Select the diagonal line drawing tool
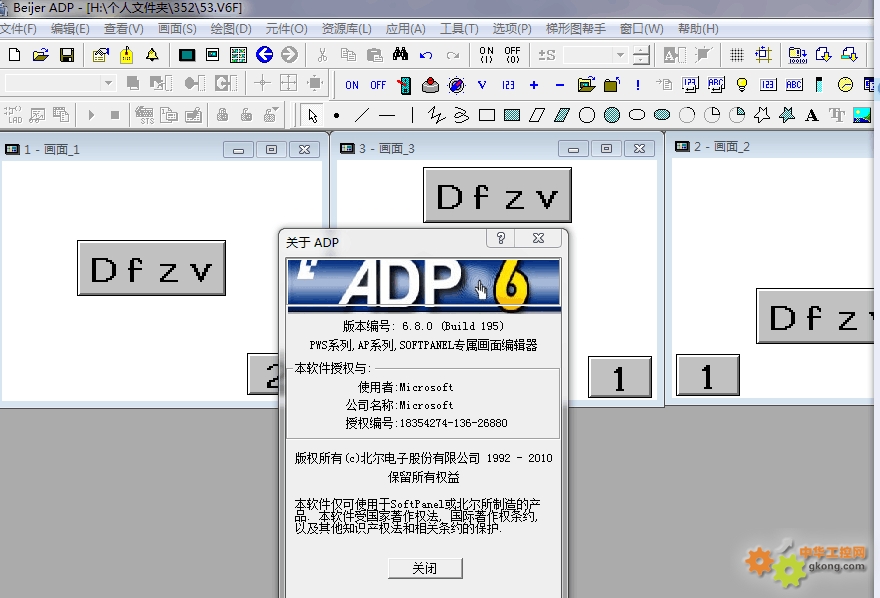 (362, 115)
